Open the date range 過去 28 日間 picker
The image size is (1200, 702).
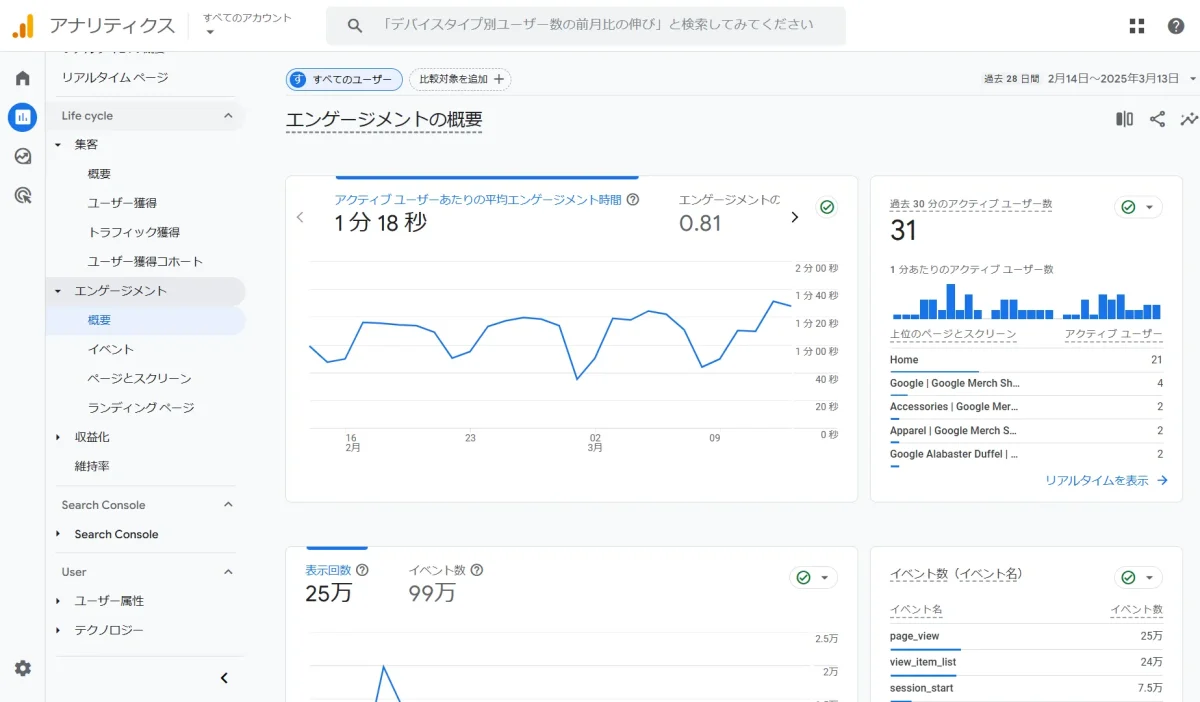coord(1091,79)
